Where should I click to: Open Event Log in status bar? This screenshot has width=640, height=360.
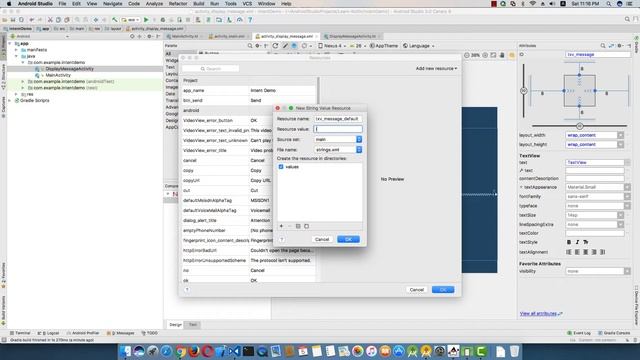pos(579,333)
